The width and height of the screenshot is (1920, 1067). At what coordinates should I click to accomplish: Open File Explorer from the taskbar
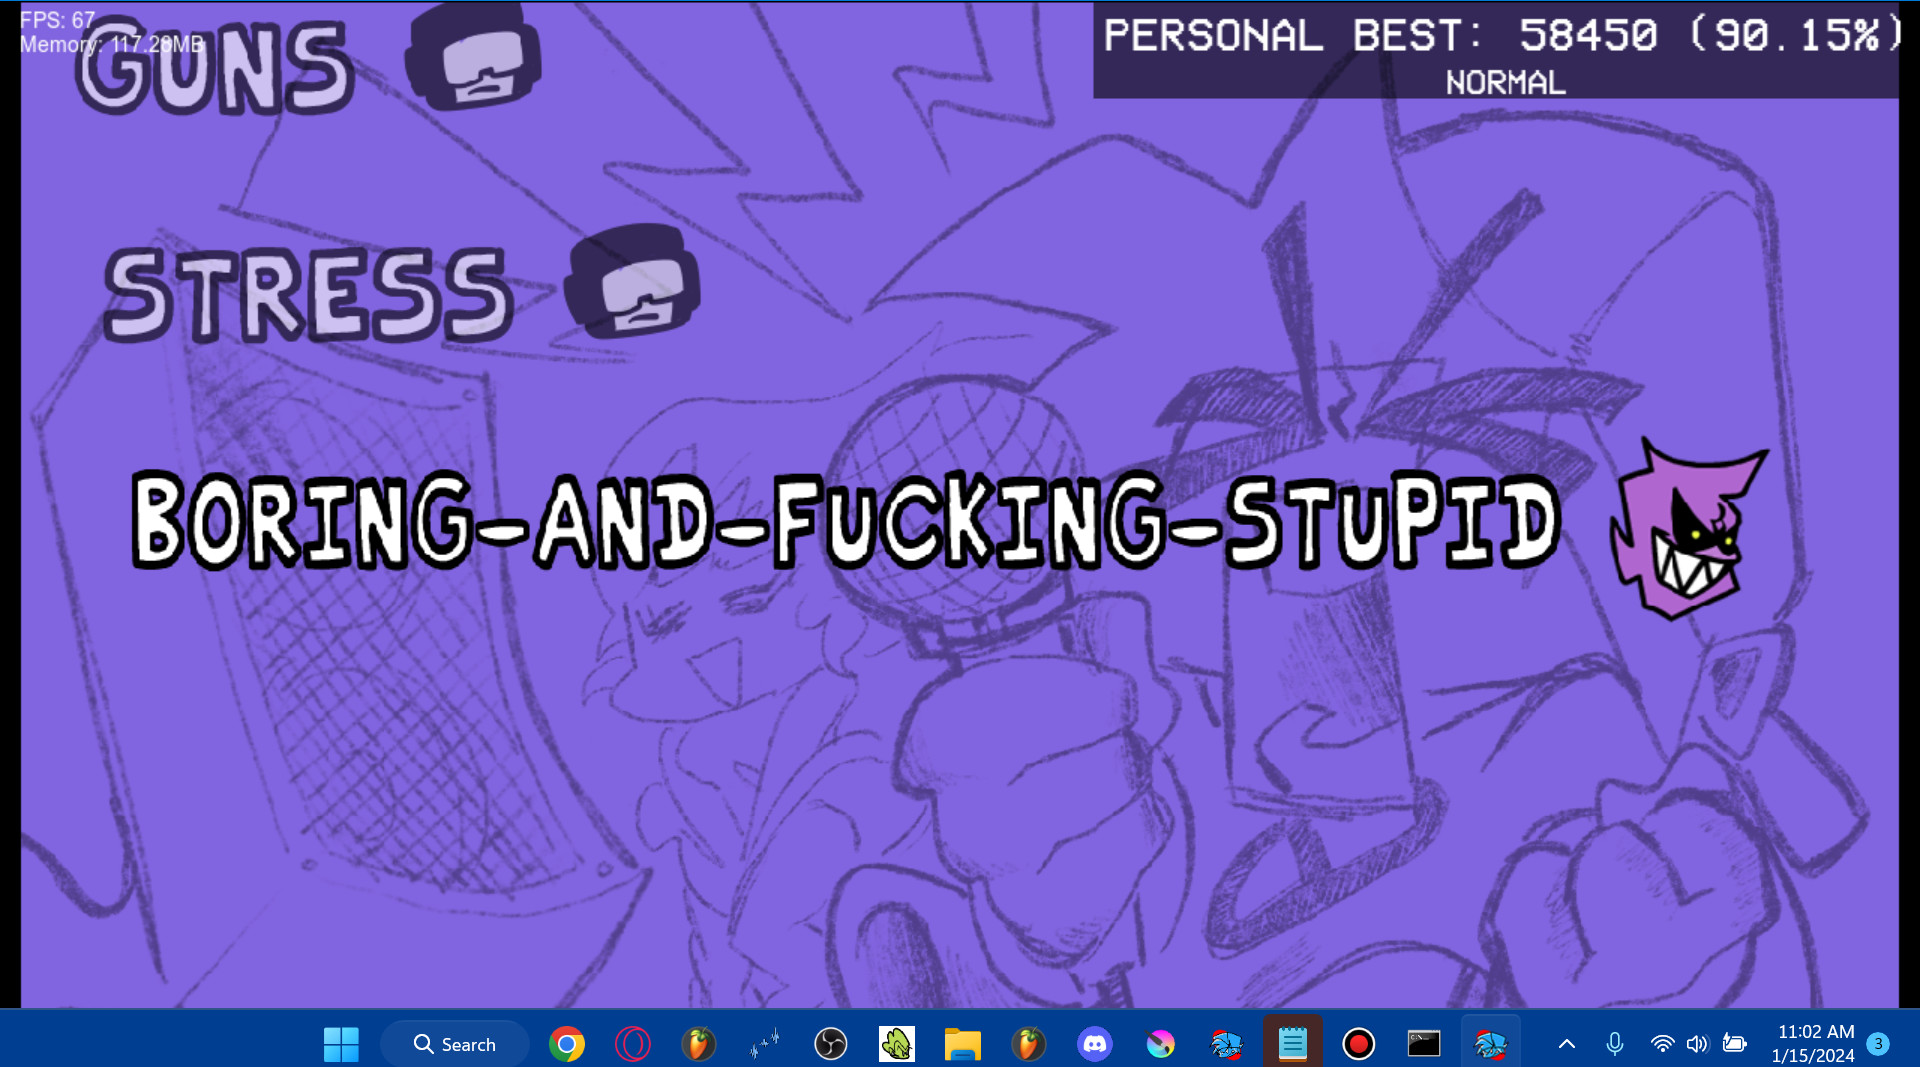(x=963, y=1044)
